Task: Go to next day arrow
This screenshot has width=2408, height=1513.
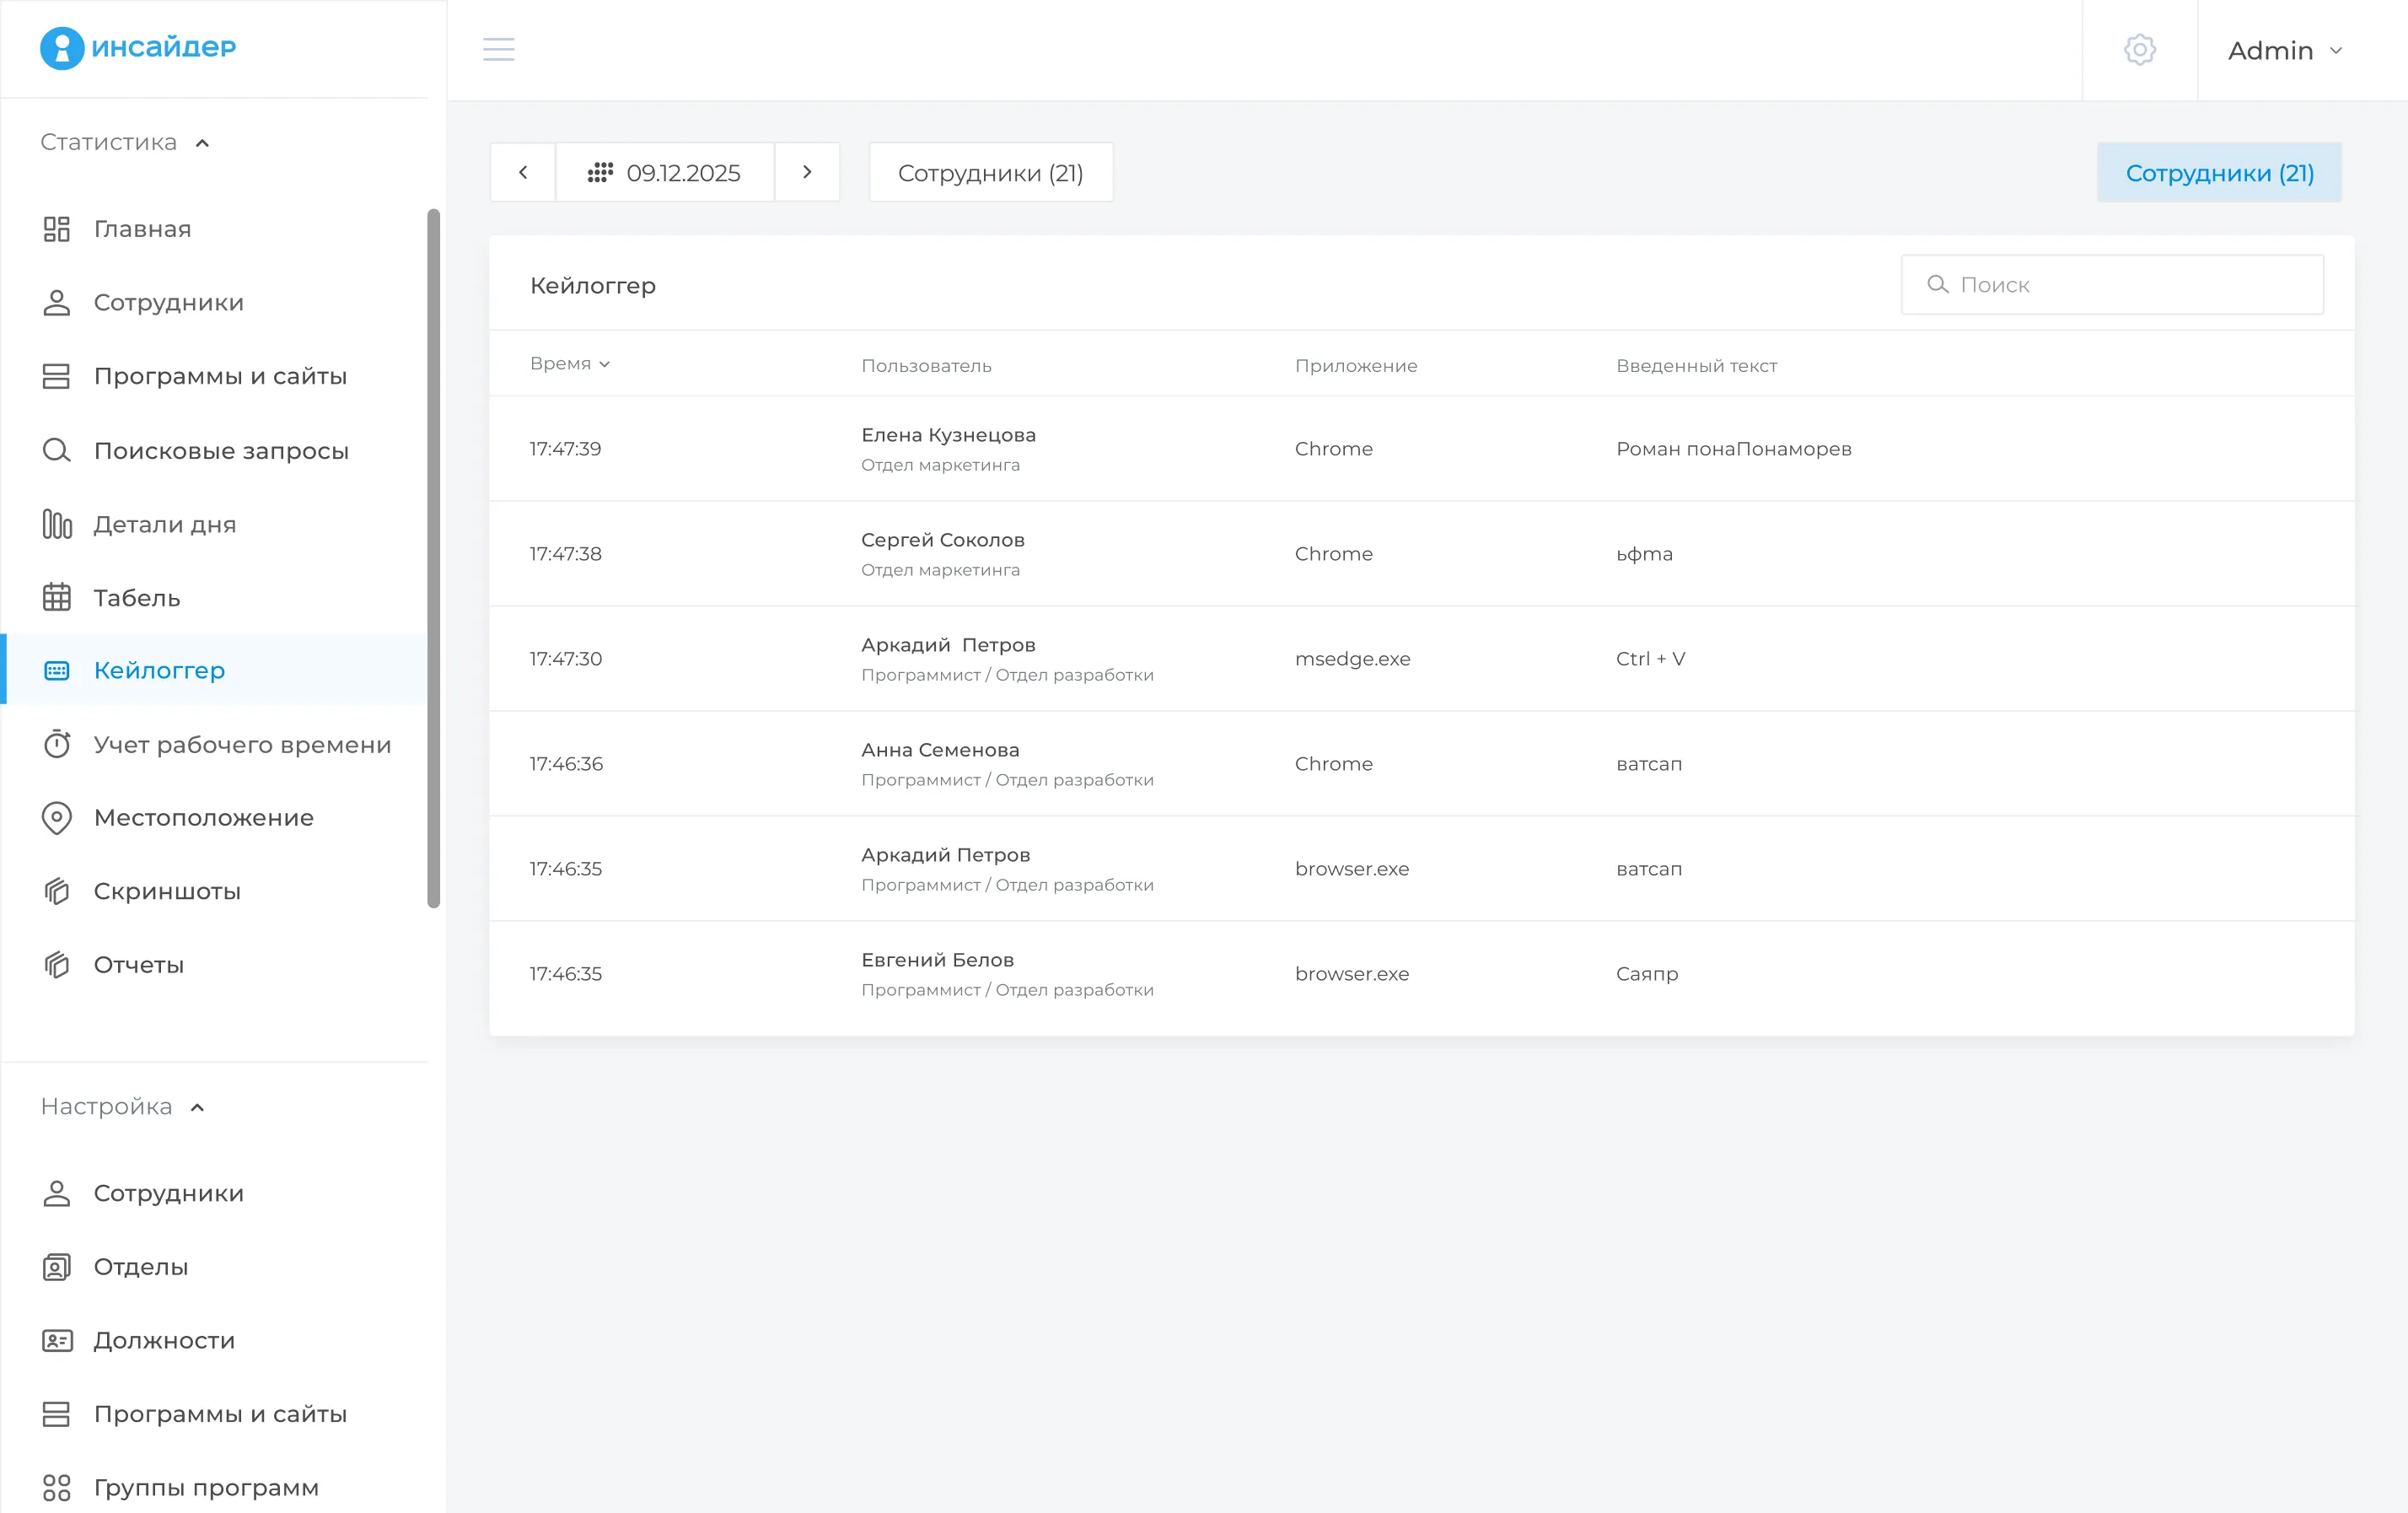Action: pyautogui.click(x=807, y=172)
